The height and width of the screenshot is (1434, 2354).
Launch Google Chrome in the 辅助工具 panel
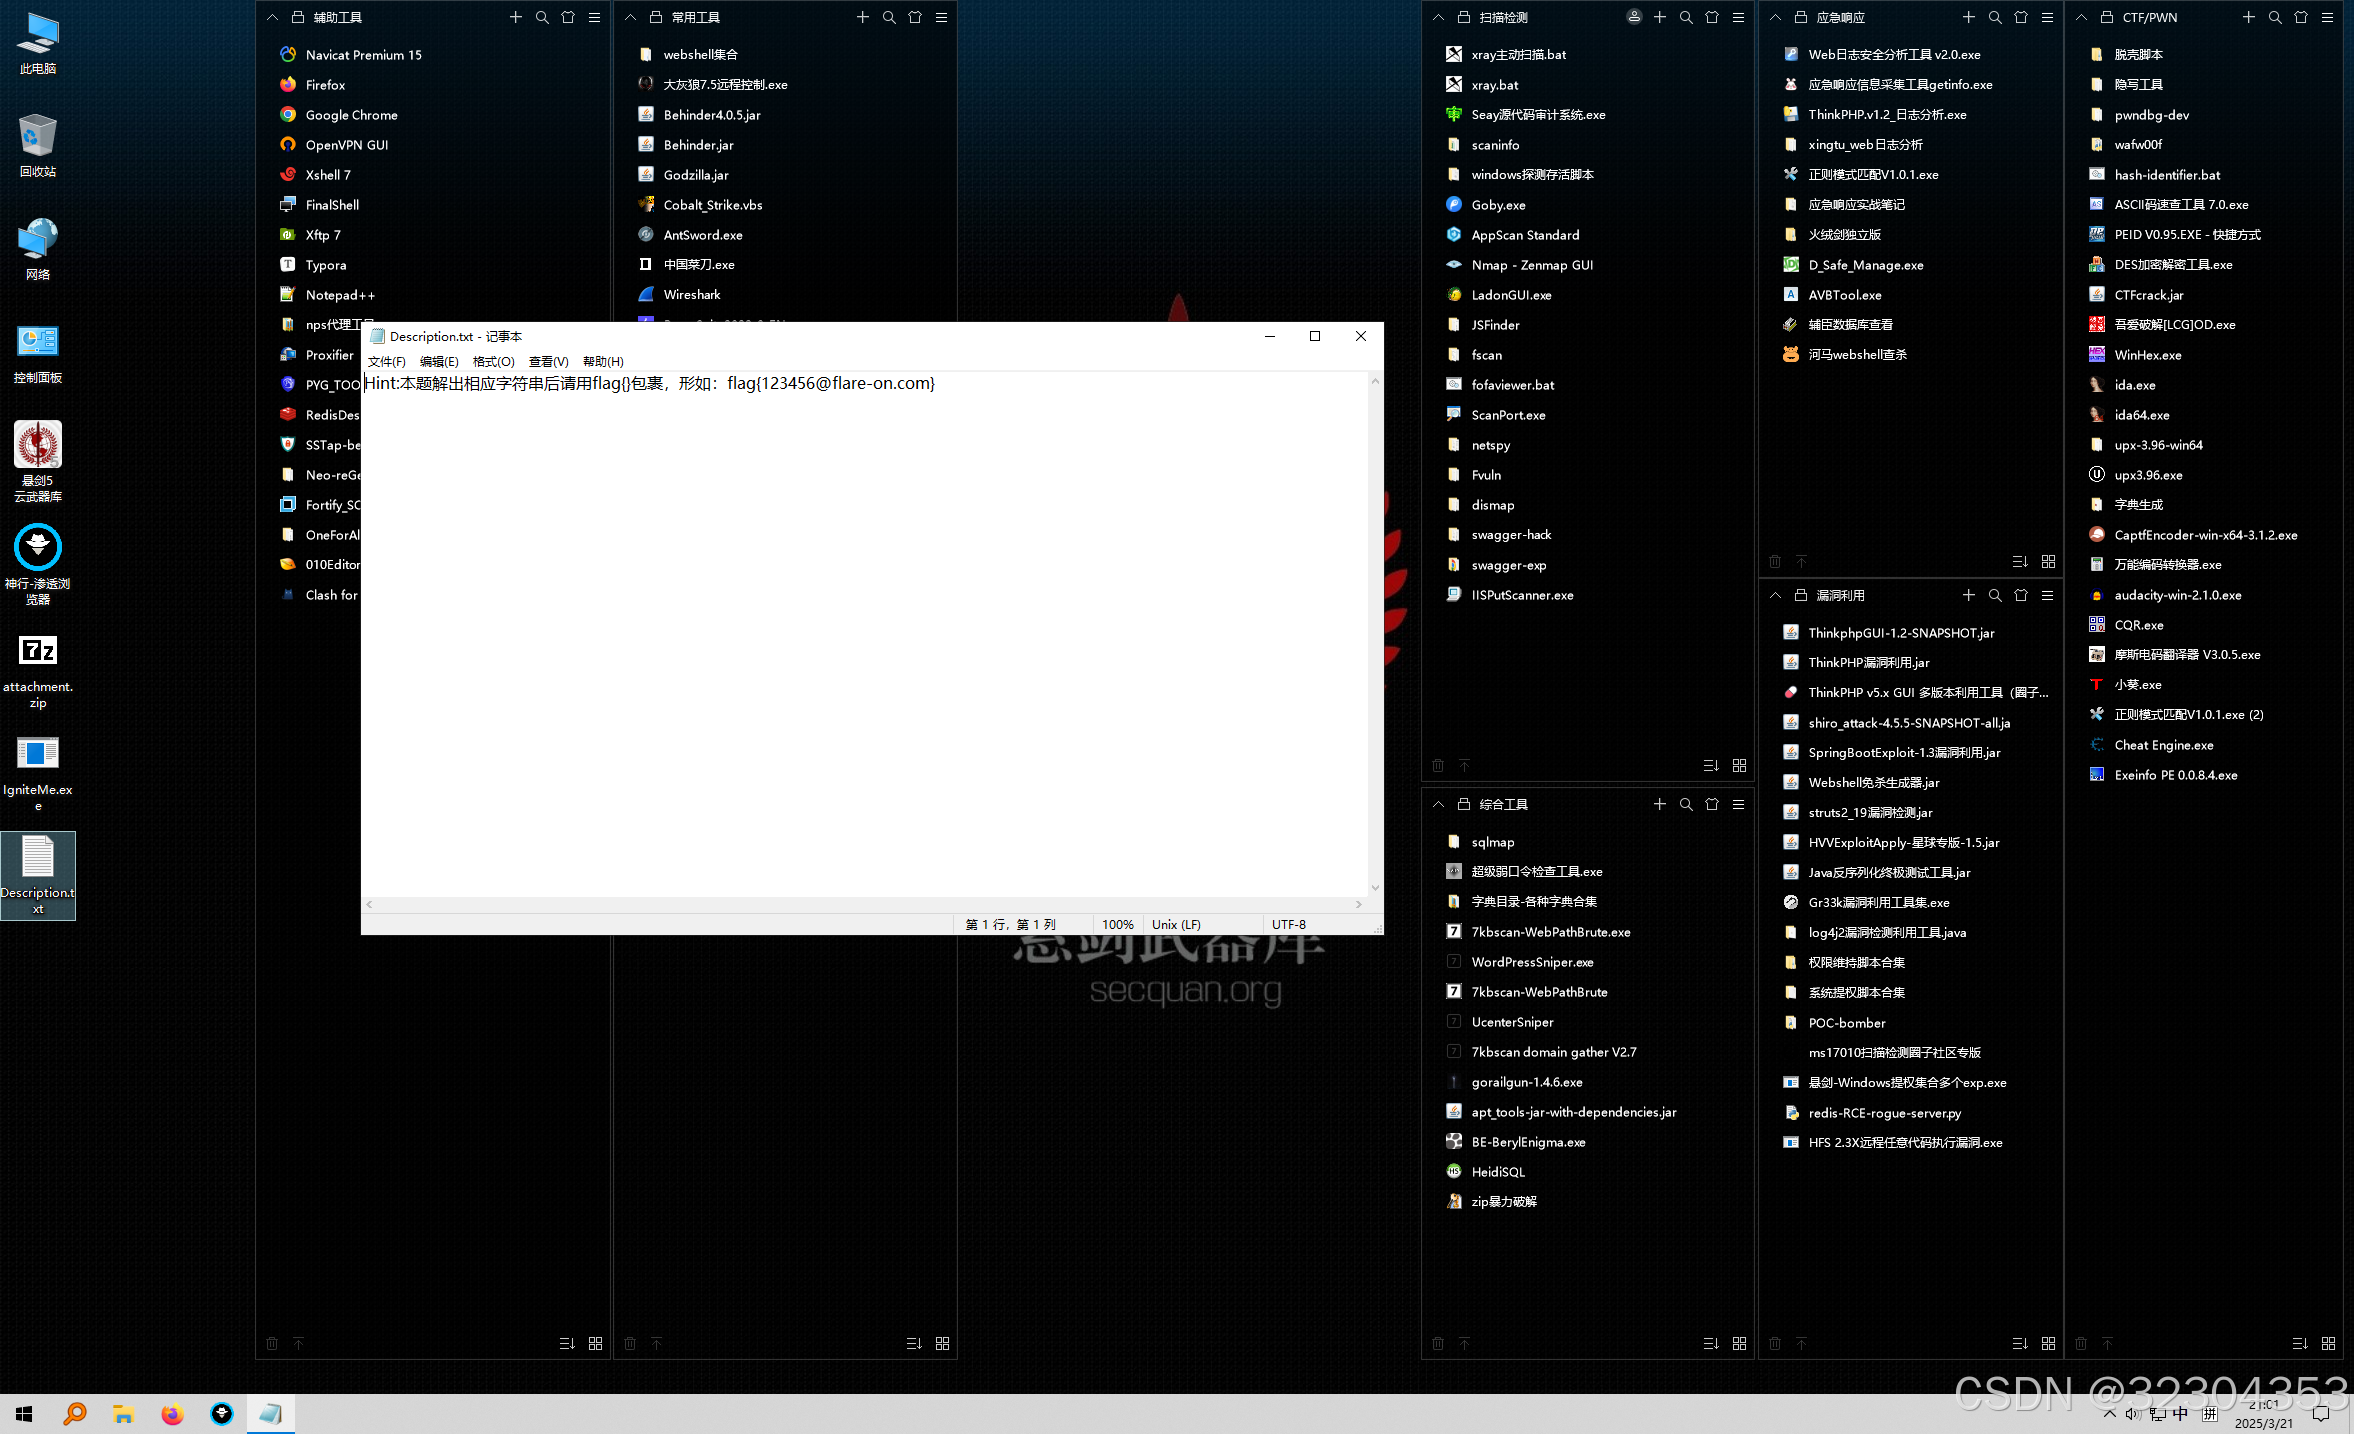click(x=351, y=115)
